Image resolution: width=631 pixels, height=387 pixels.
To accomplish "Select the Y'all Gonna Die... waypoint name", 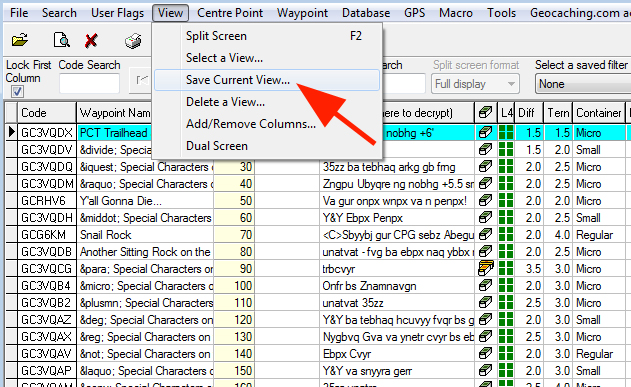I will pyautogui.click(x=121, y=200).
